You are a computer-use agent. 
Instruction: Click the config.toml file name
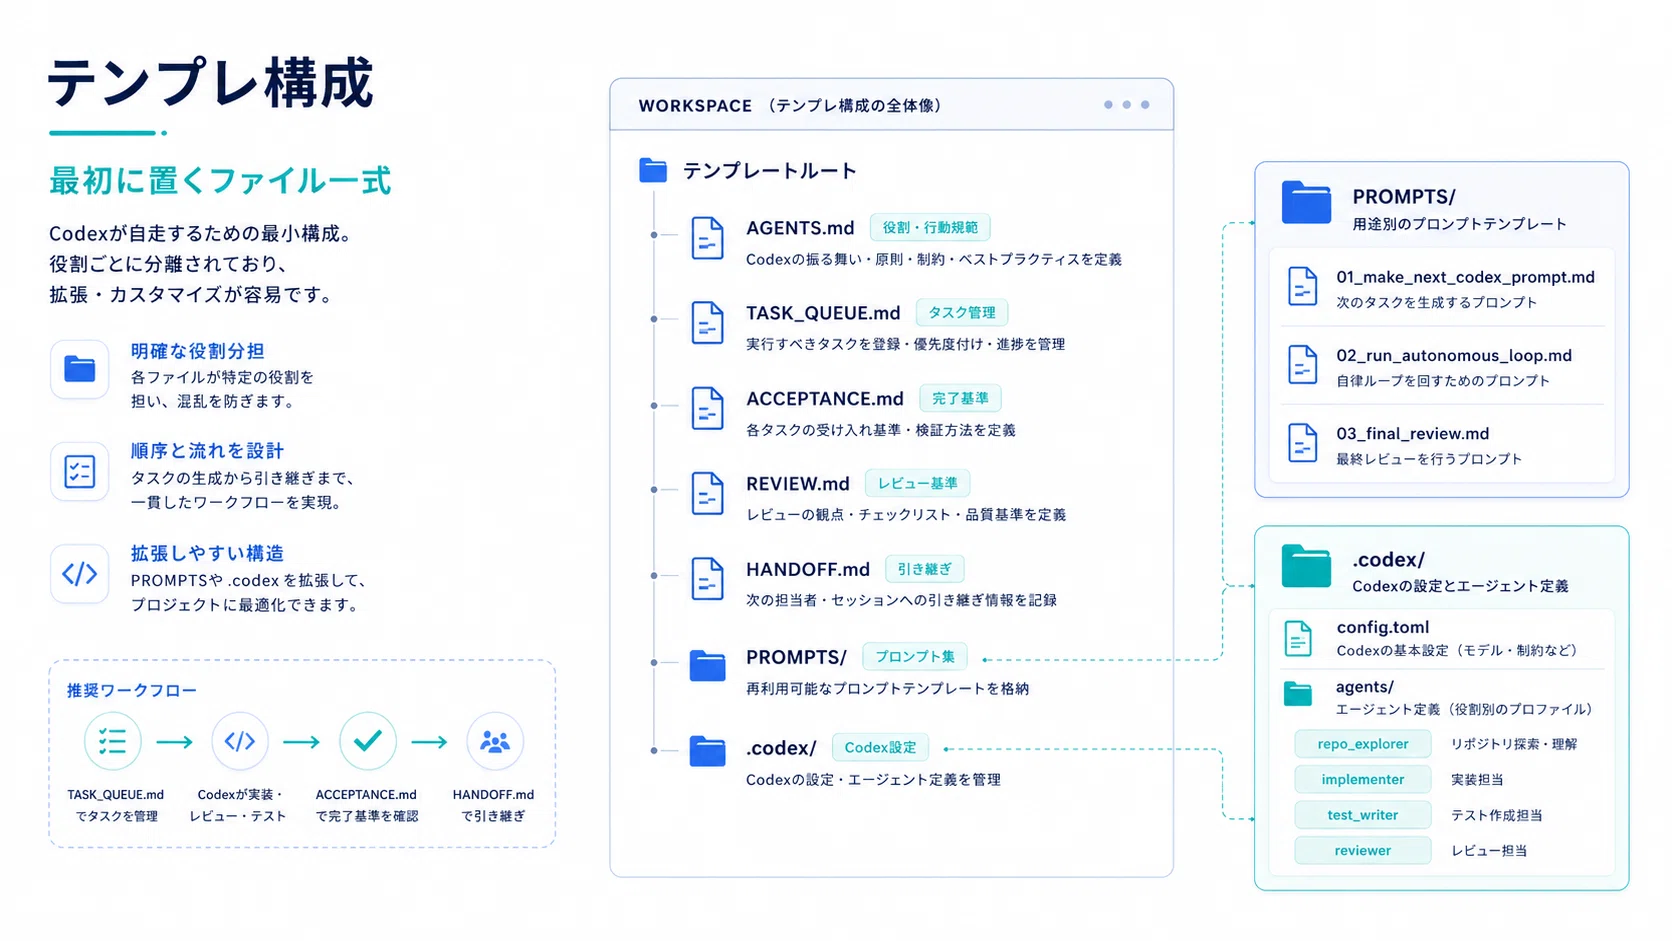click(1383, 627)
